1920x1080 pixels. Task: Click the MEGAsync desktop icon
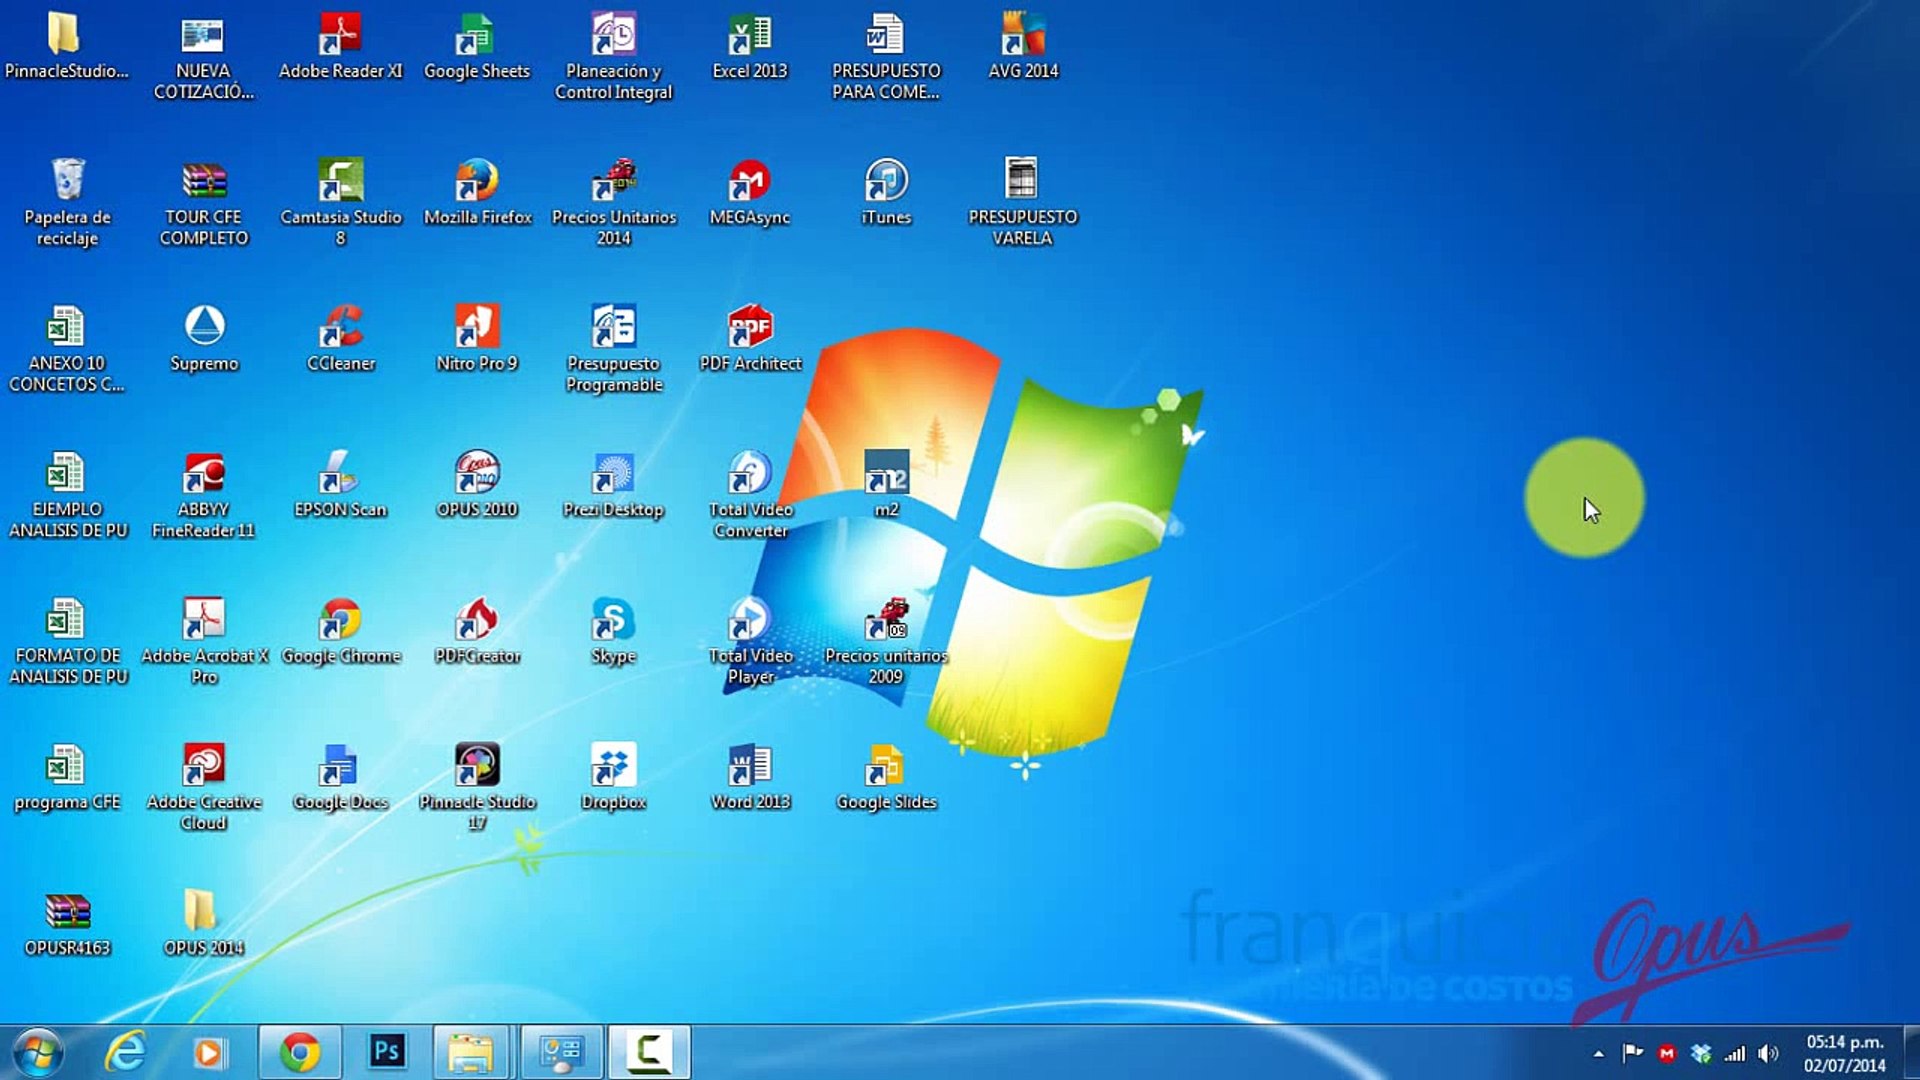(x=749, y=181)
